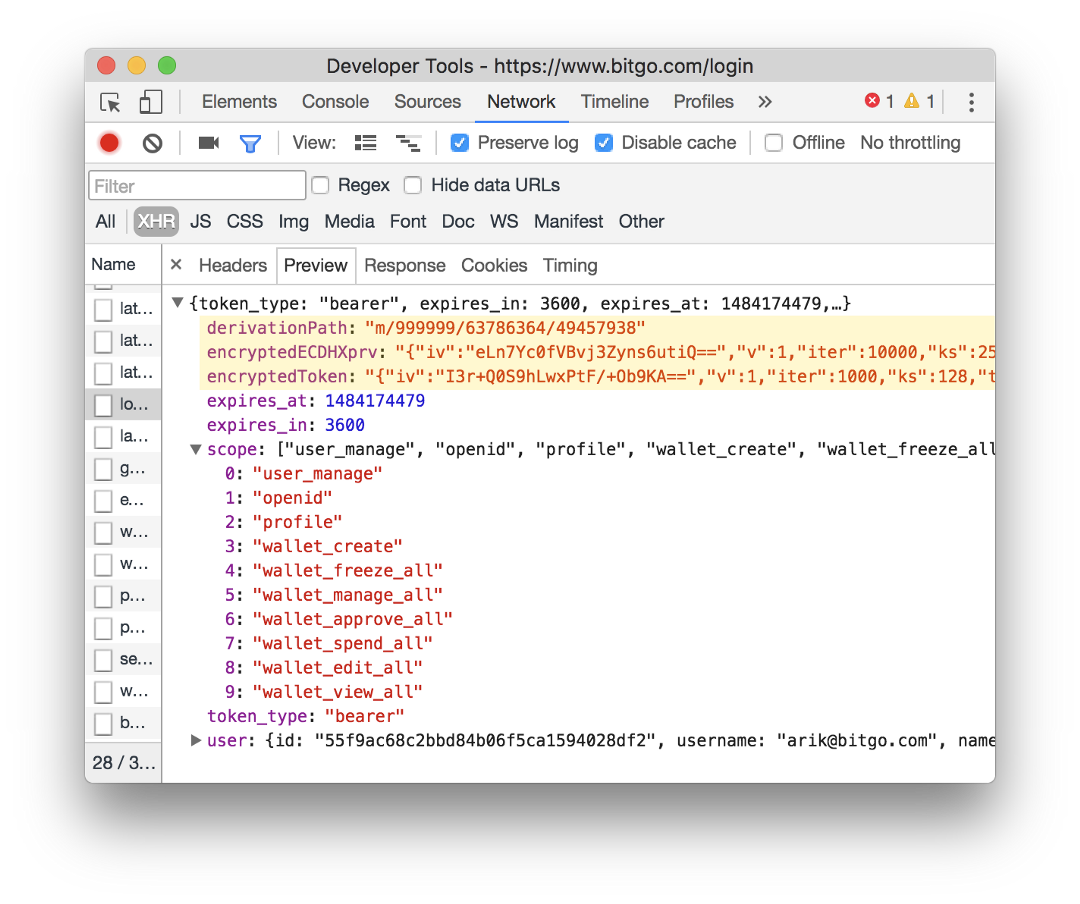Open DevTools three-dot customize menu
Image resolution: width=1080 pixels, height=904 pixels.
coord(971,103)
